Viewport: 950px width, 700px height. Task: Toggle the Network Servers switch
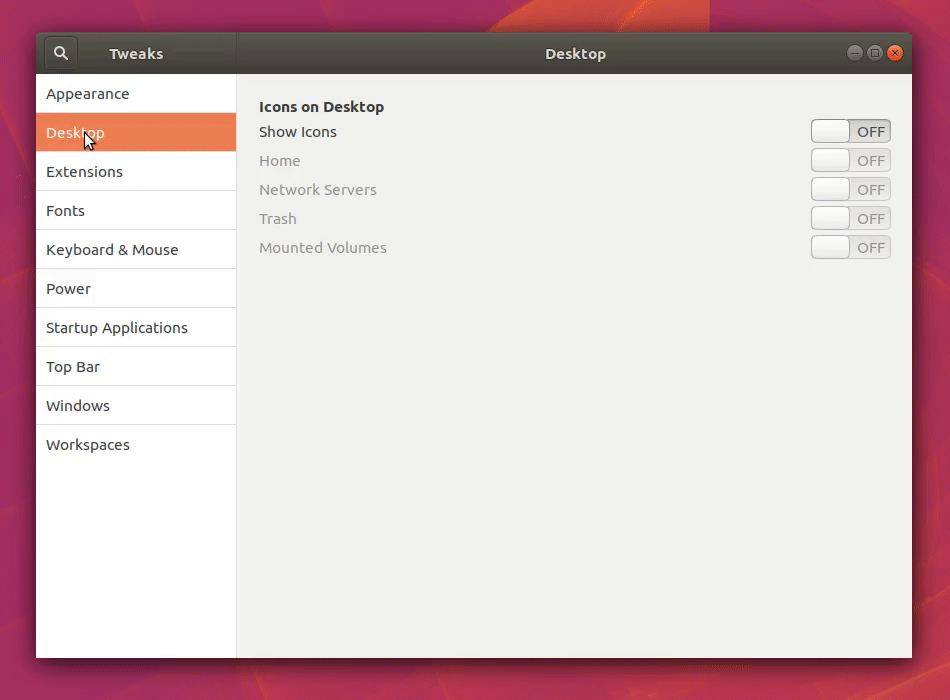tap(850, 189)
